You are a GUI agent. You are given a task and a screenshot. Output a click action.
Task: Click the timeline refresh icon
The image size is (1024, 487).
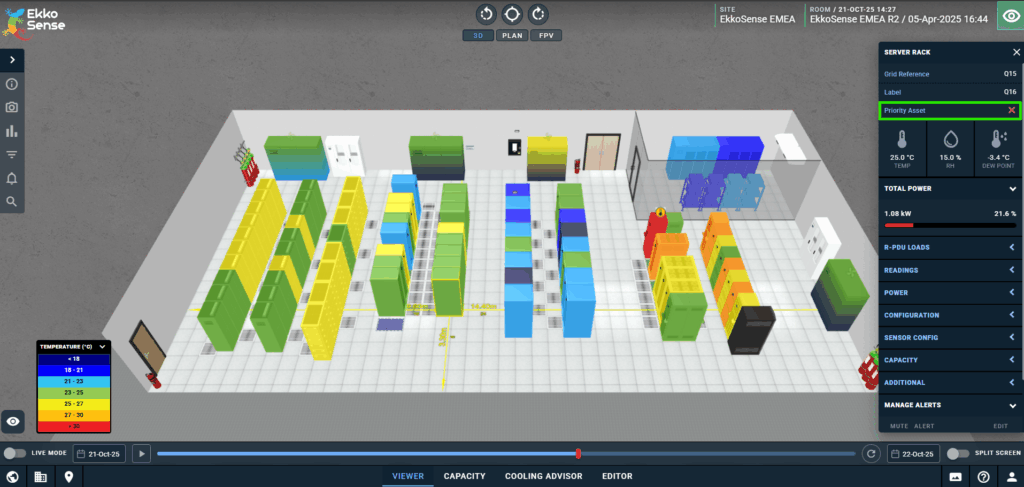(869, 453)
